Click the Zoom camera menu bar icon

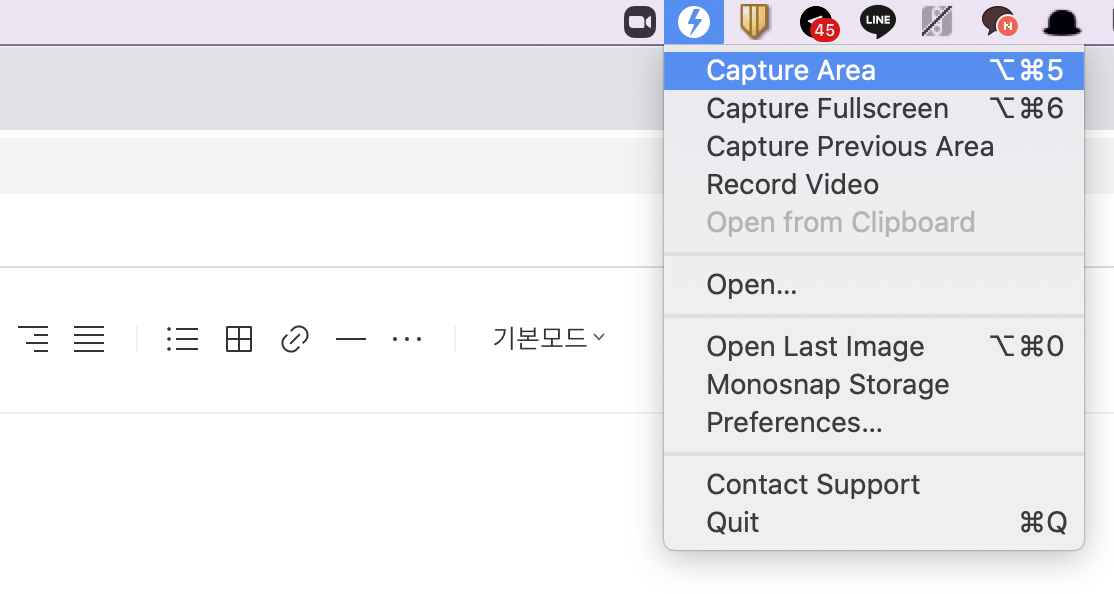tap(639, 22)
